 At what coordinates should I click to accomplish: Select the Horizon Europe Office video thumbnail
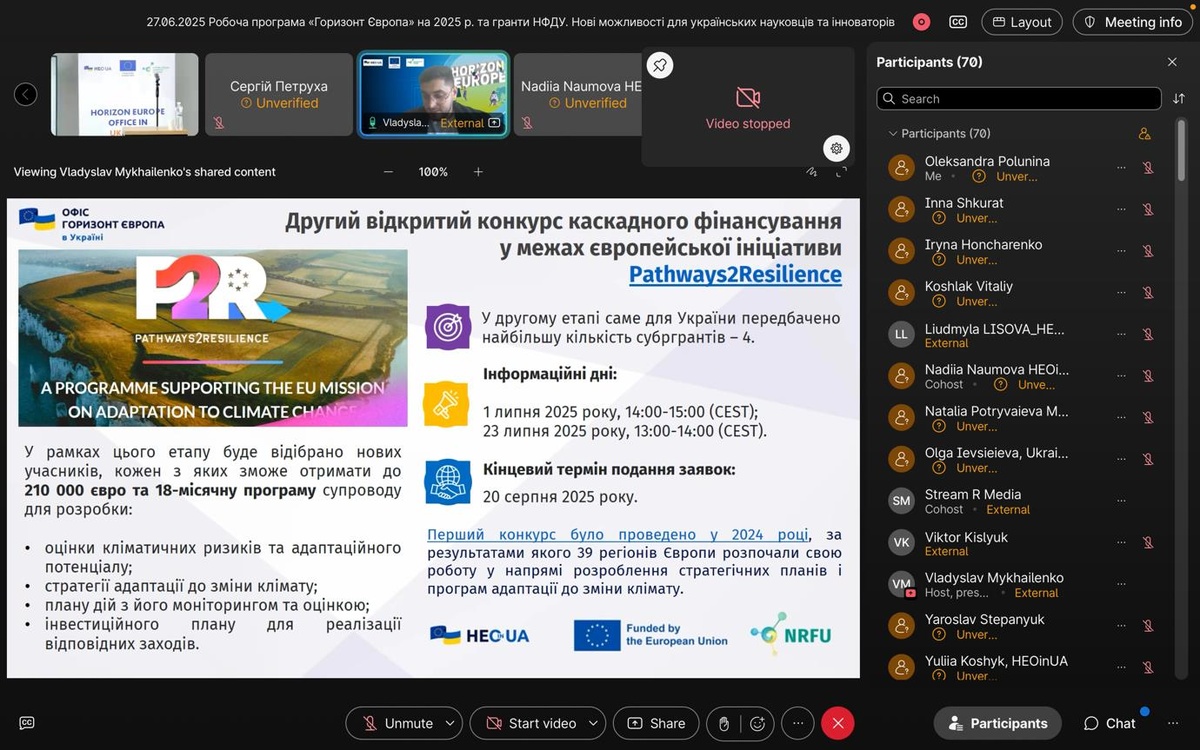pos(125,94)
